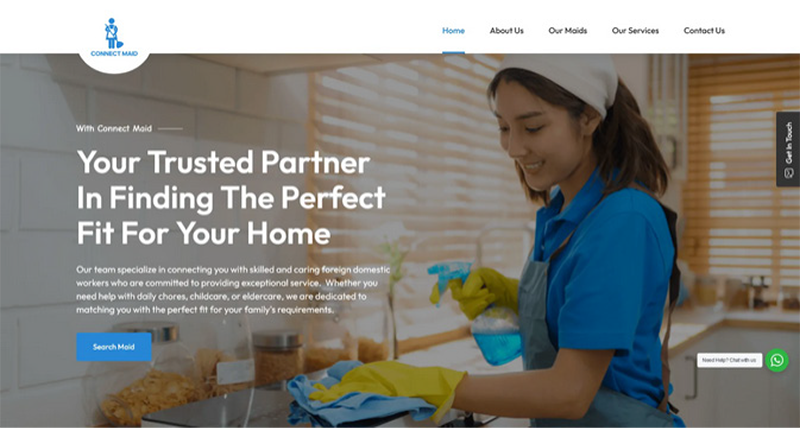Click the 'Need Help? Chat with us' bubble
The image size is (800, 428).
pyautogui.click(x=730, y=360)
